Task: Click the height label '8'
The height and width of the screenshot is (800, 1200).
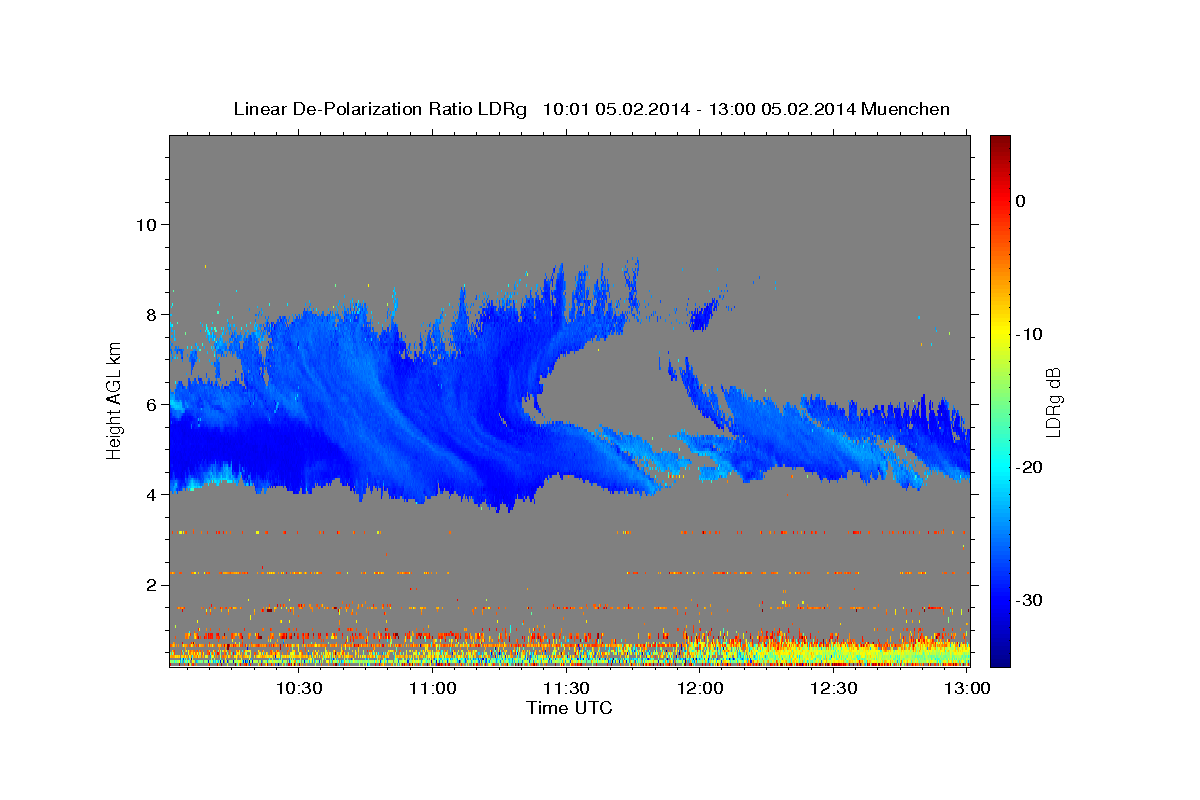Action: point(152,314)
